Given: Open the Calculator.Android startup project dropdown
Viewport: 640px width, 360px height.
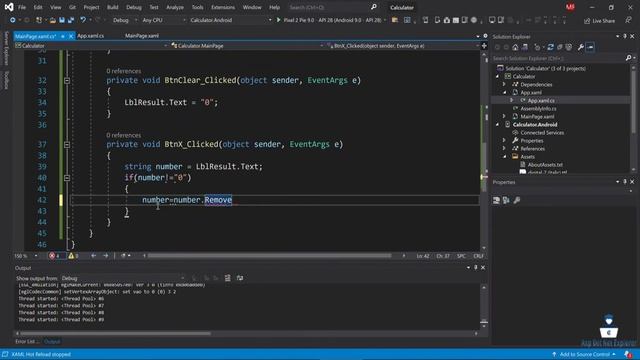Looking at the screenshot, I should click(x=231, y=20).
